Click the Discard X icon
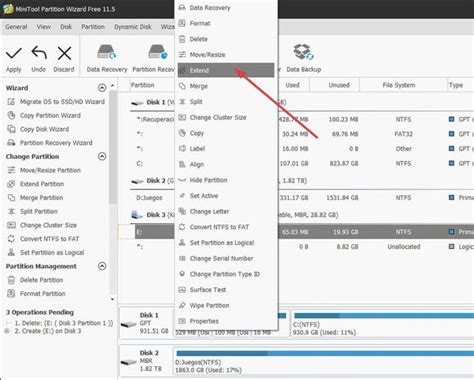This screenshot has height=380, width=474. 64,53
